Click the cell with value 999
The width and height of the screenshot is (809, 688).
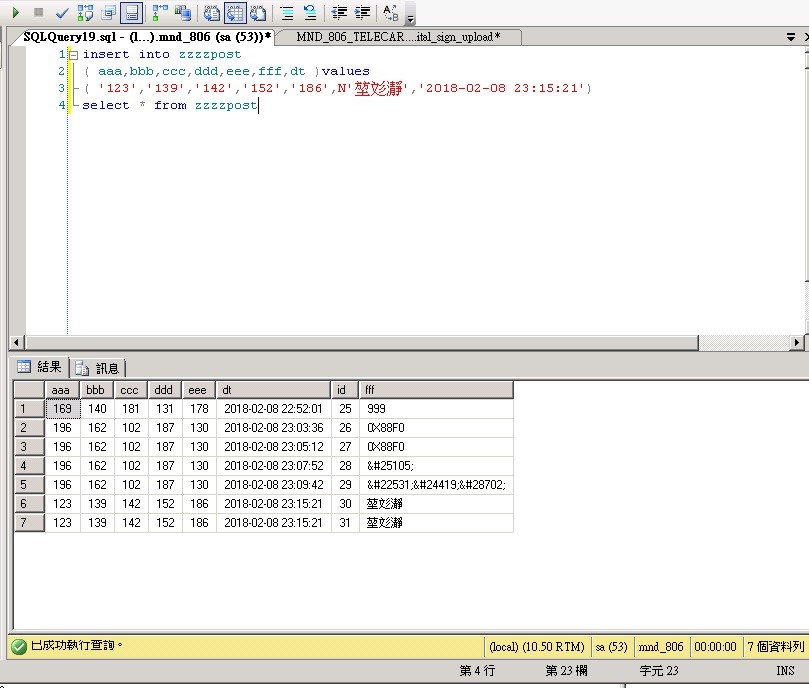436,409
